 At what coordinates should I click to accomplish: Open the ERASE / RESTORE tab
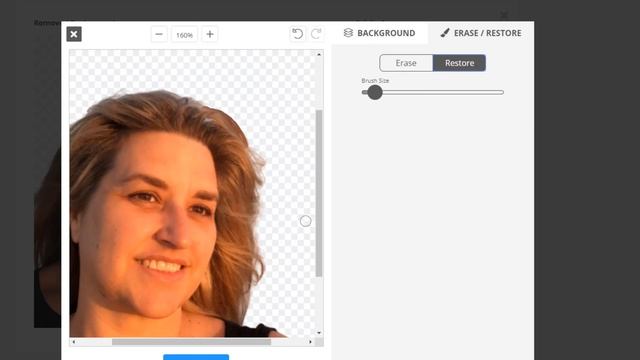(x=481, y=33)
